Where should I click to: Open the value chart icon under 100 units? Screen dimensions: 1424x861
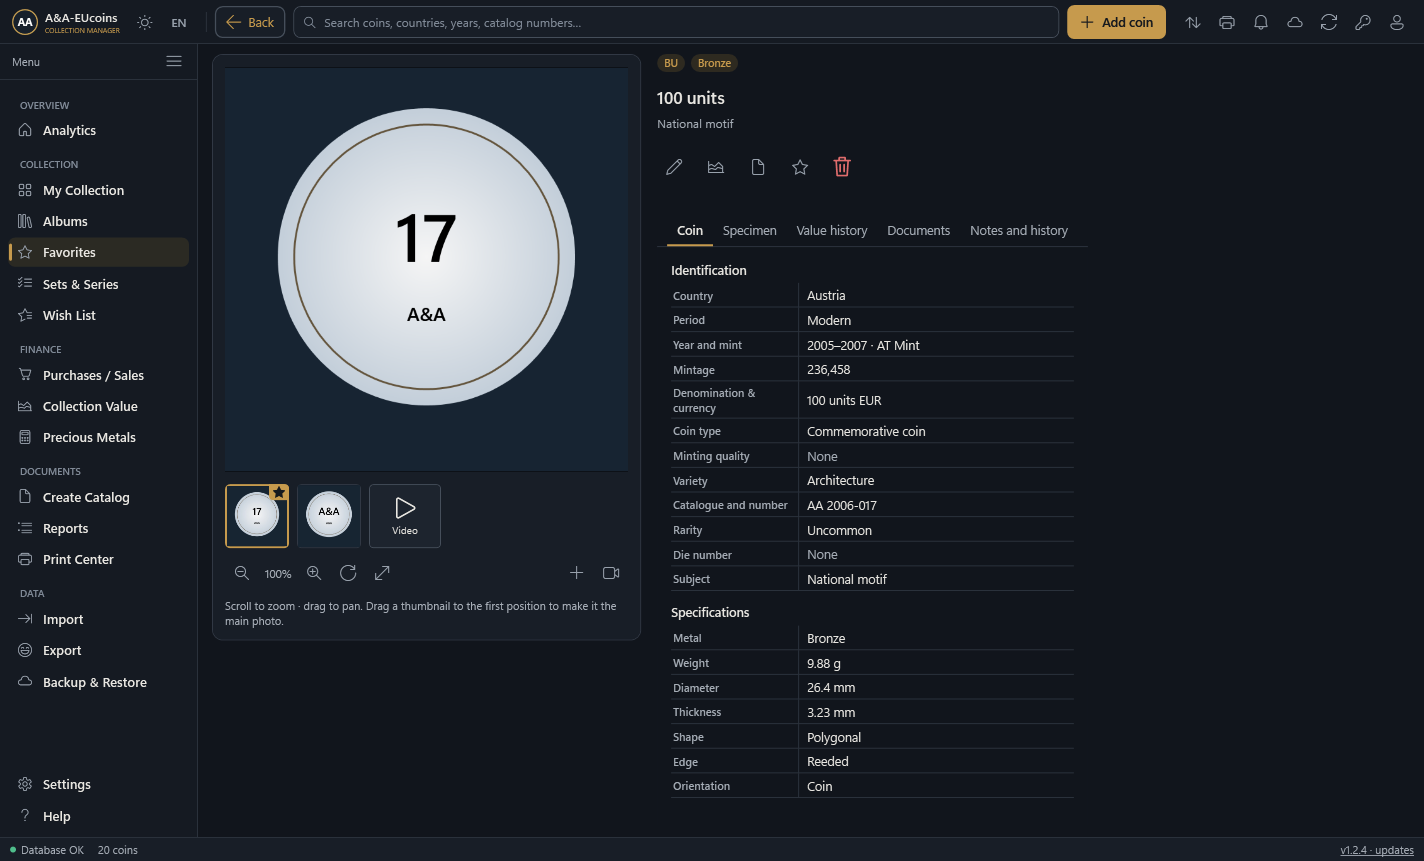pos(716,167)
